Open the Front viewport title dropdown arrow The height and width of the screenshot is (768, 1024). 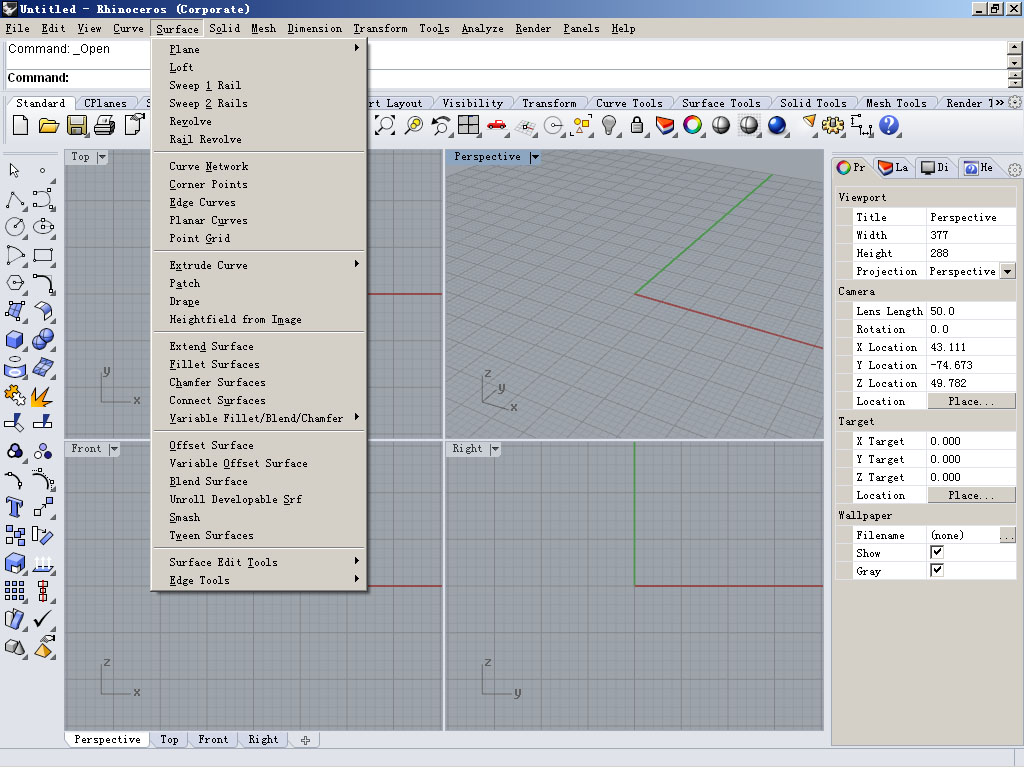click(114, 449)
